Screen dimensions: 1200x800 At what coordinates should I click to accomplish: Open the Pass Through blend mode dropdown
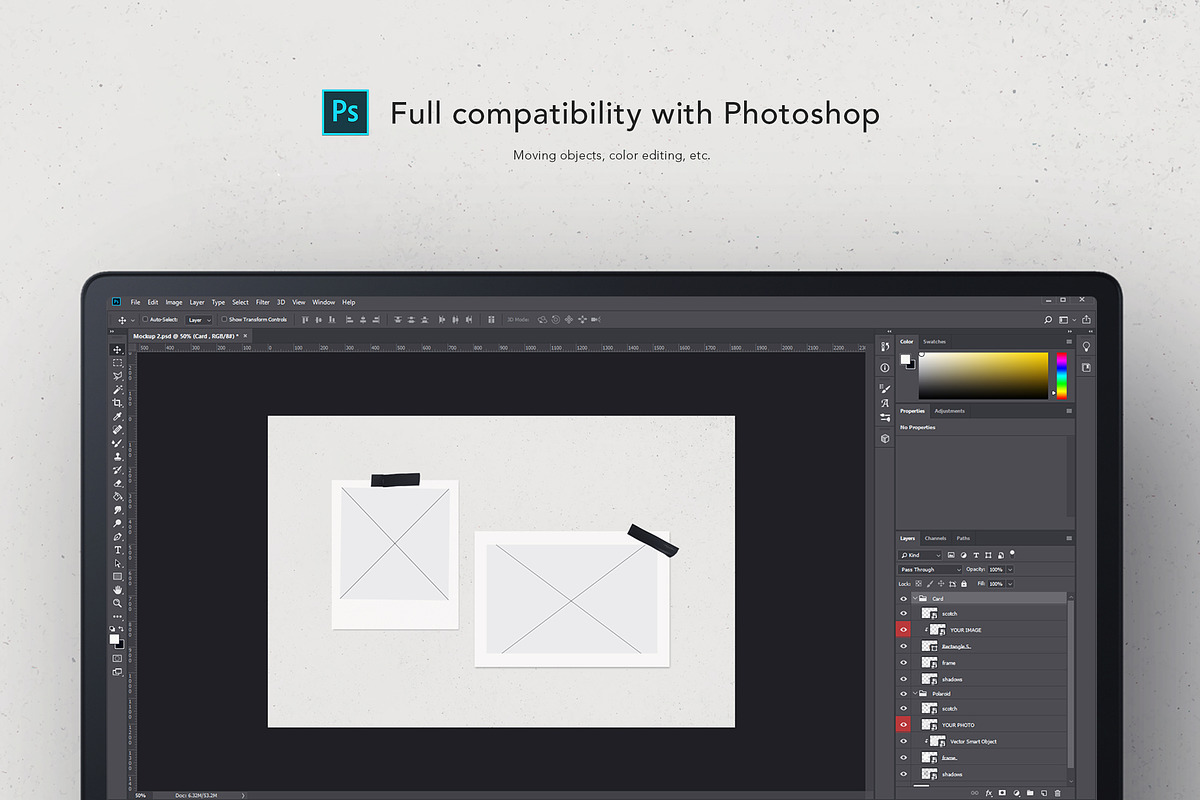pyautogui.click(x=930, y=569)
